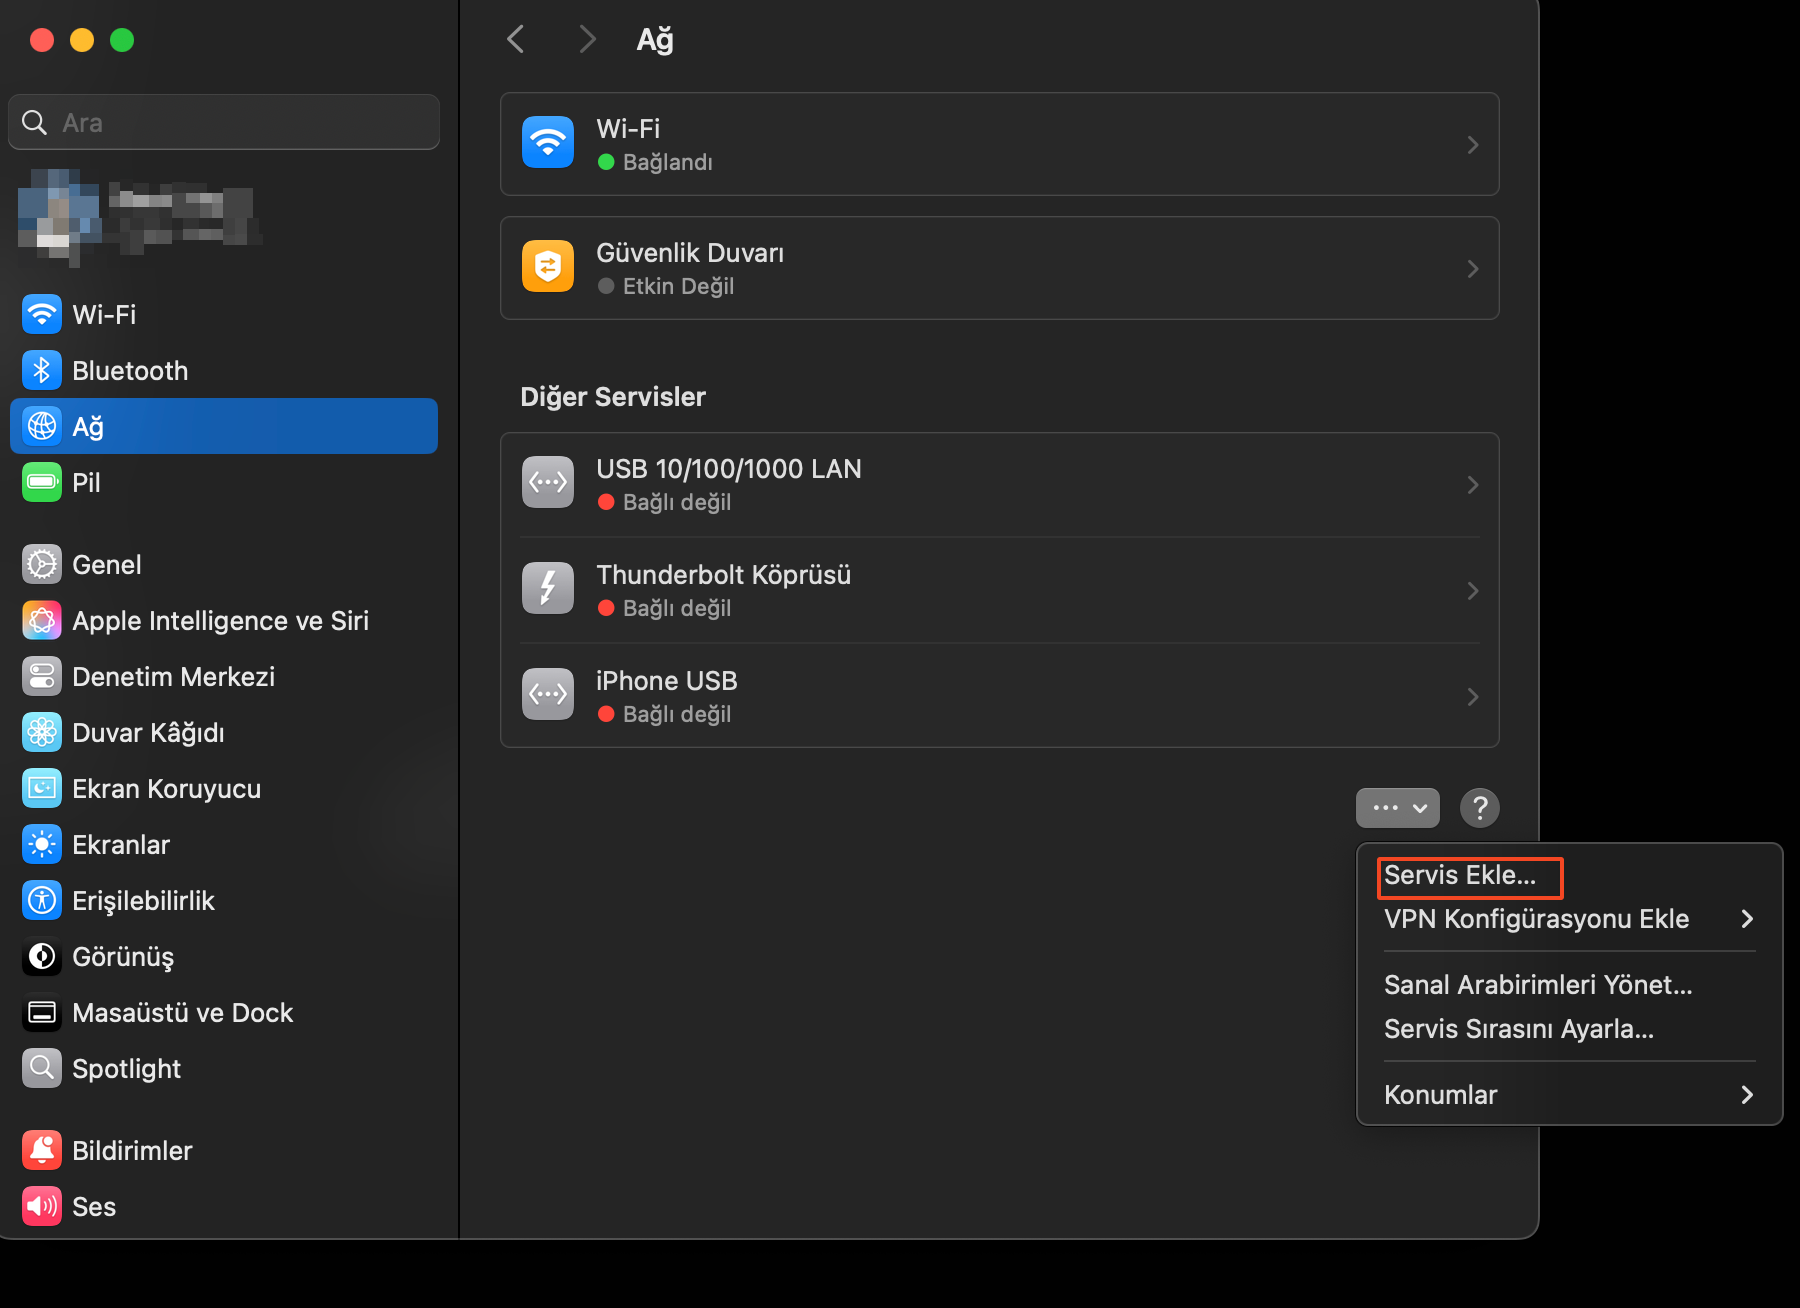This screenshot has height=1308, width=1800.
Task: Open Wi-Fi in the sidebar
Action: coord(224,314)
